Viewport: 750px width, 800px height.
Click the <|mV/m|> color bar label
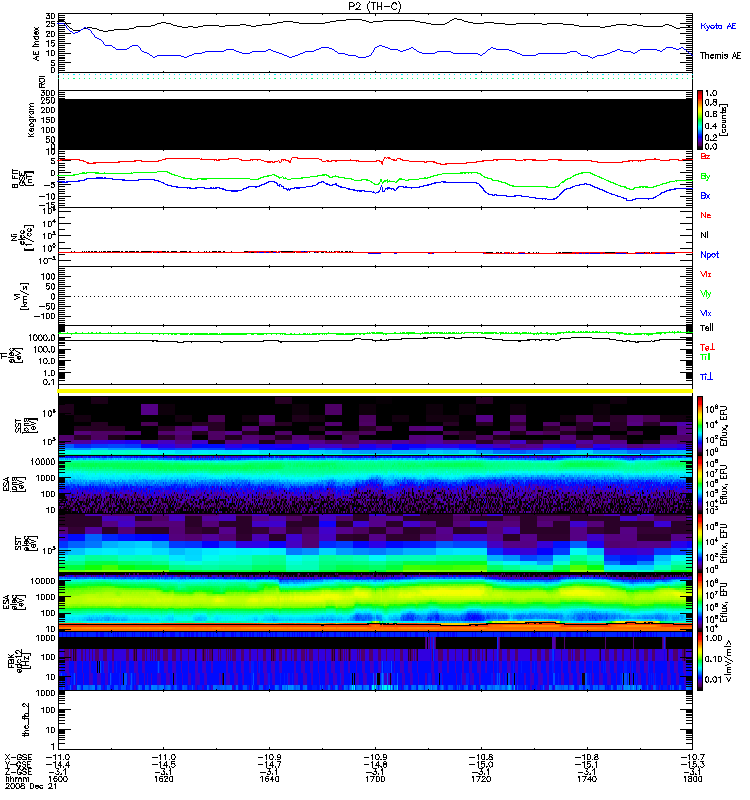coord(728,662)
